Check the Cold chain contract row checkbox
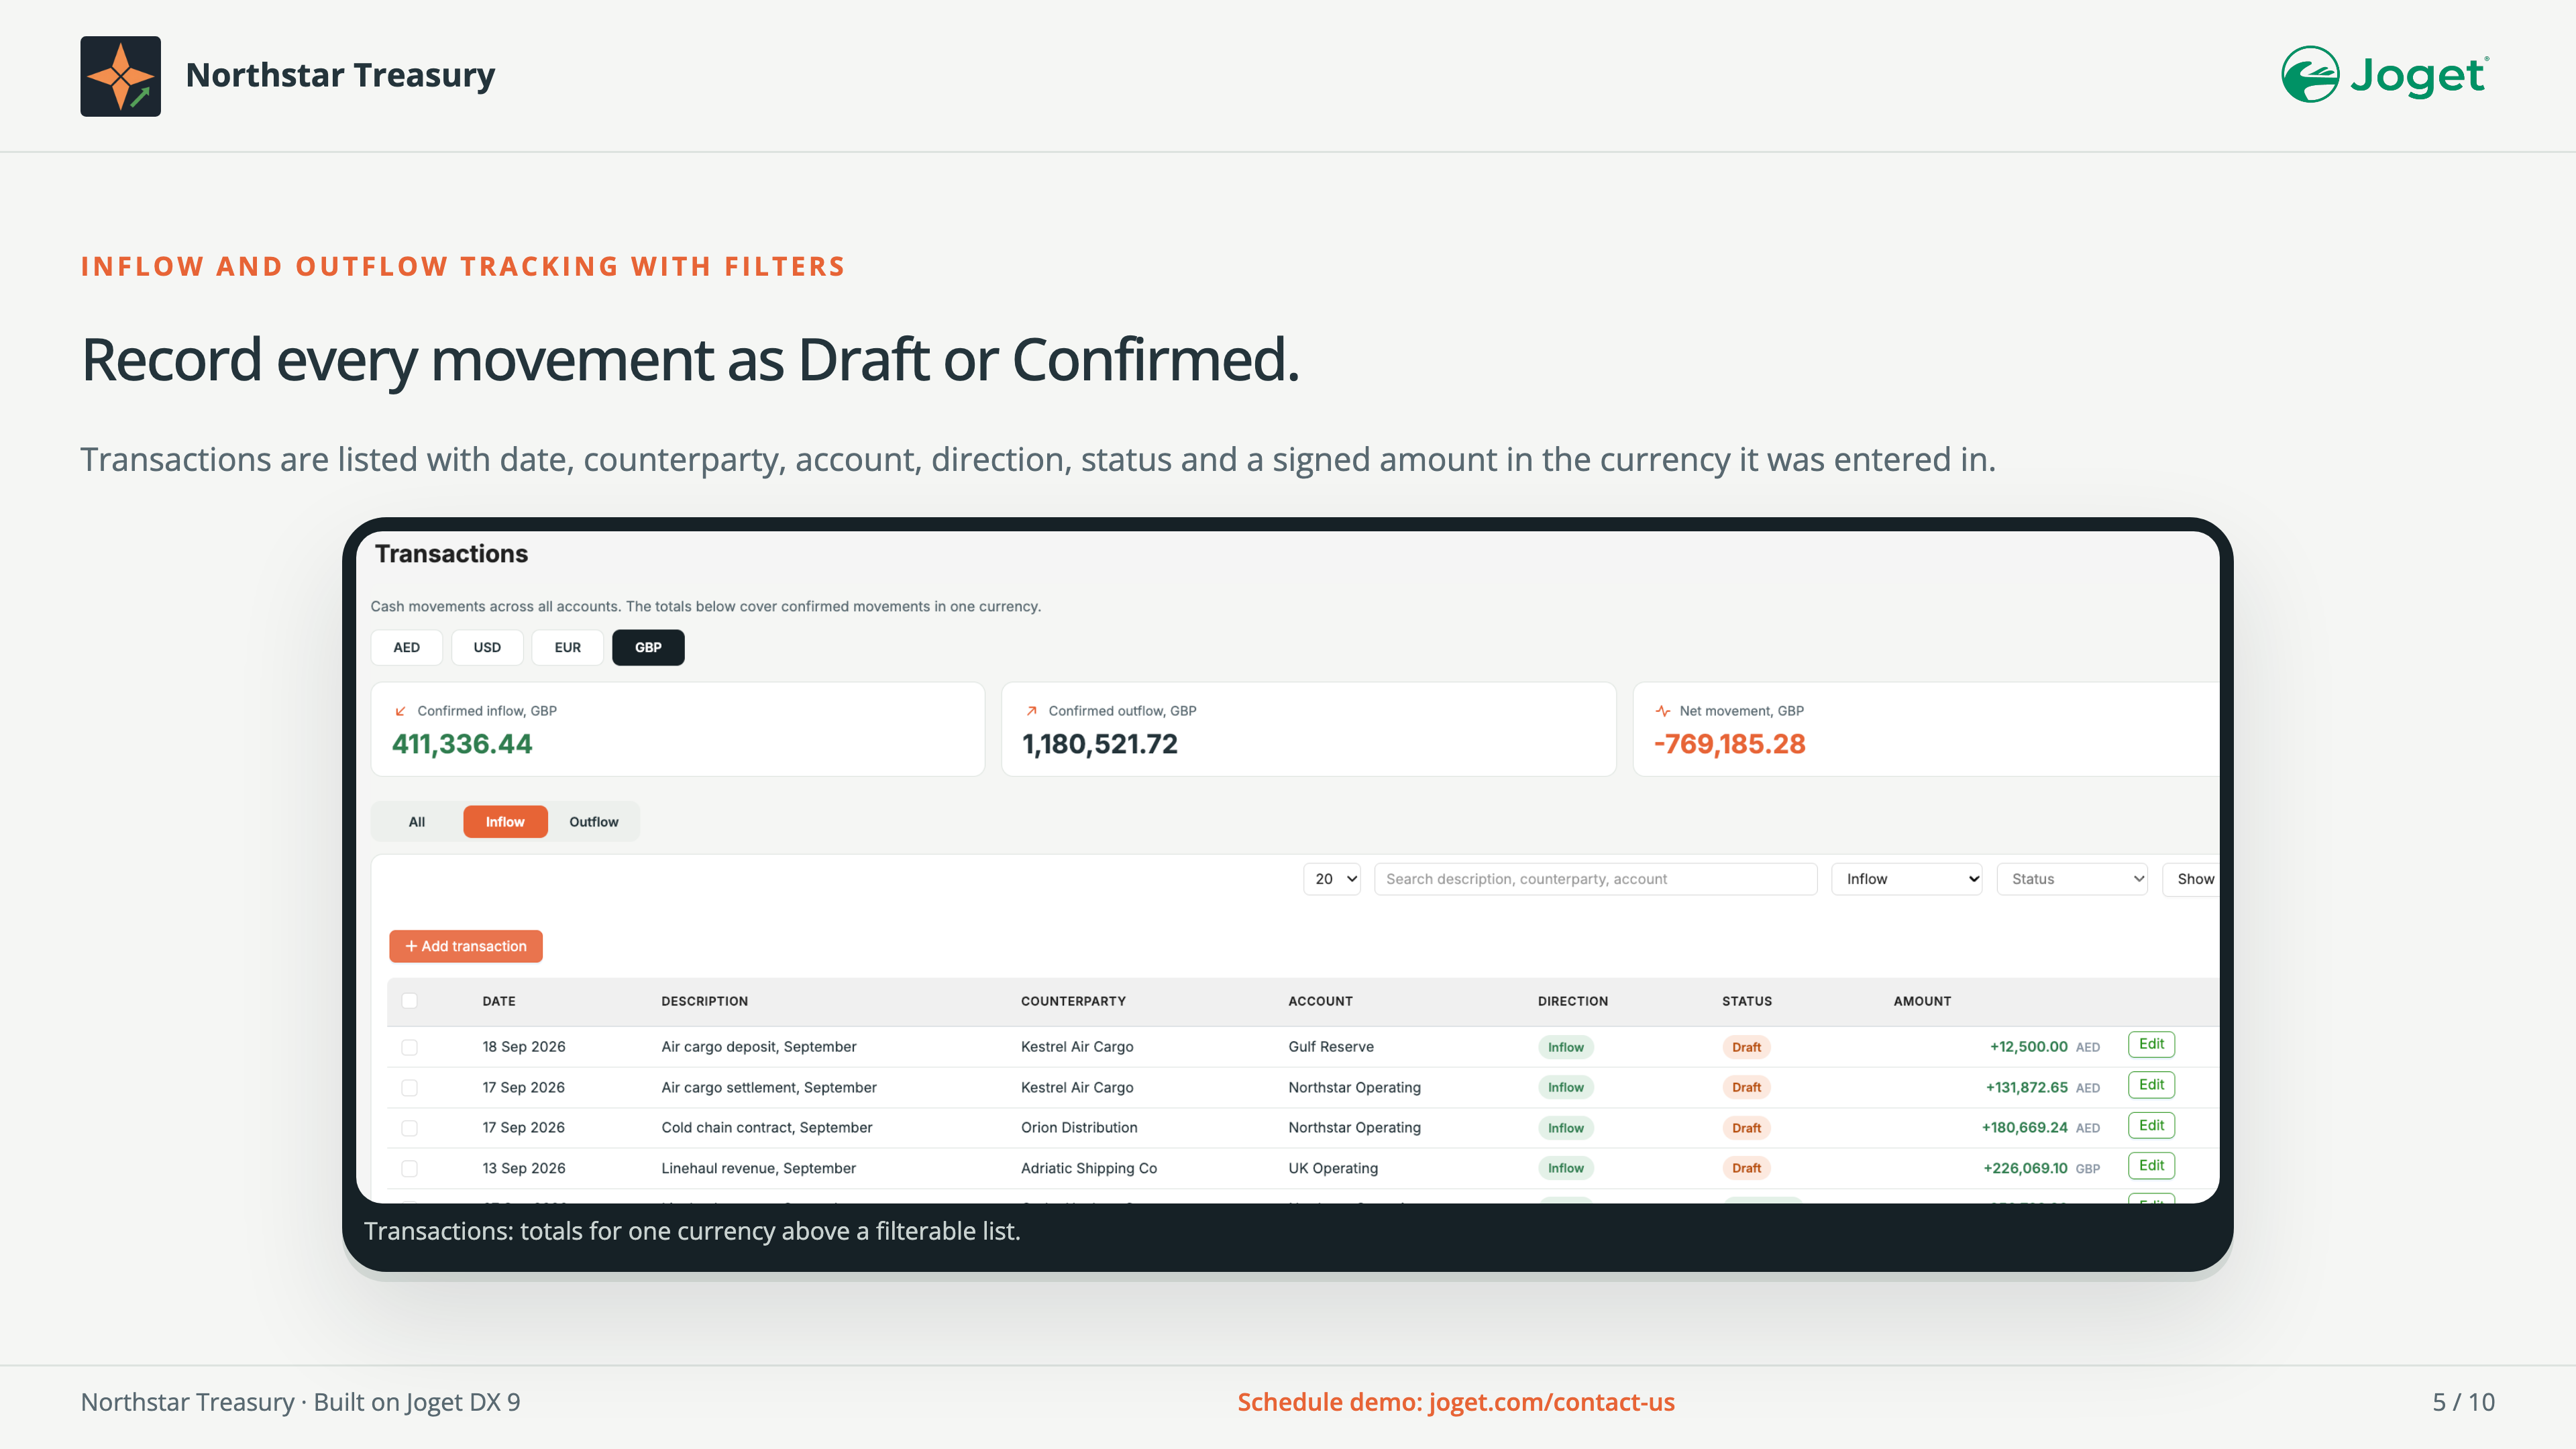The image size is (2576, 1449). (409, 1128)
